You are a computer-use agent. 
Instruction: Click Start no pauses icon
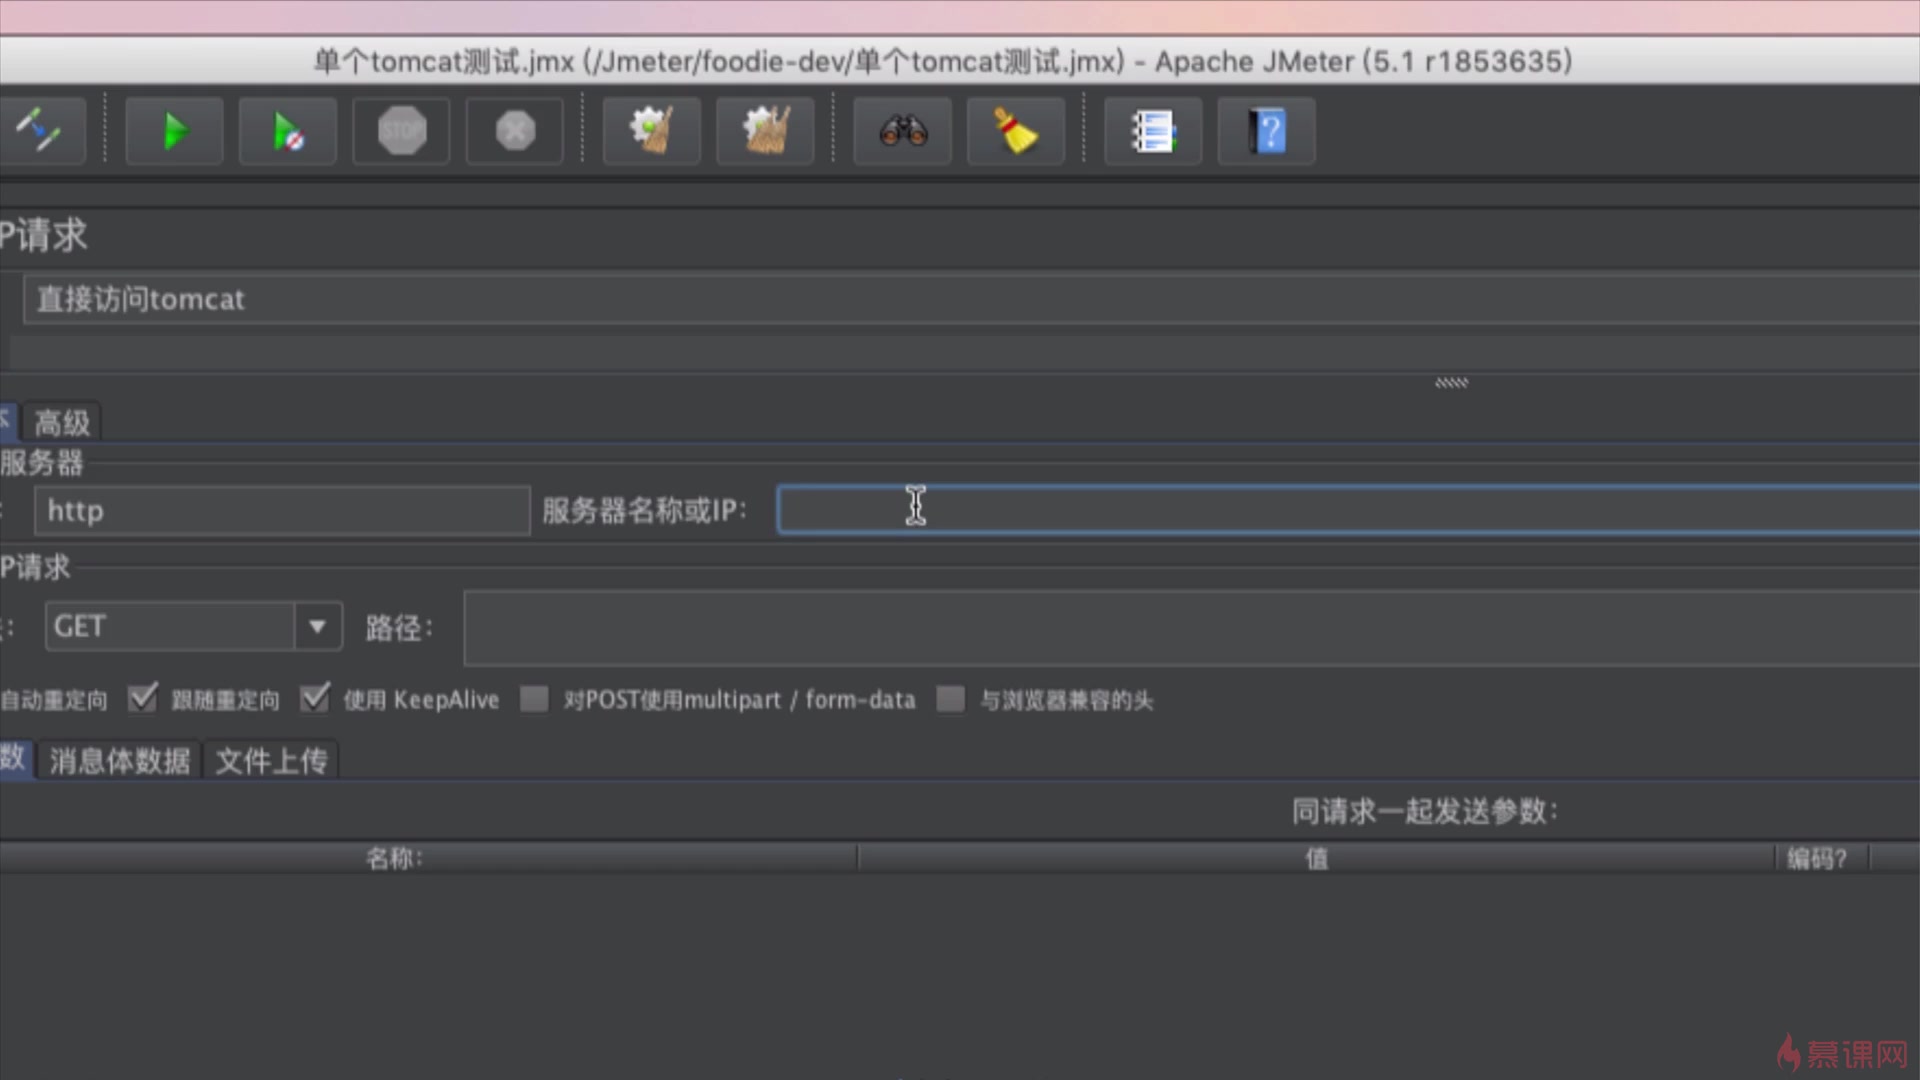click(x=288, y=131)
